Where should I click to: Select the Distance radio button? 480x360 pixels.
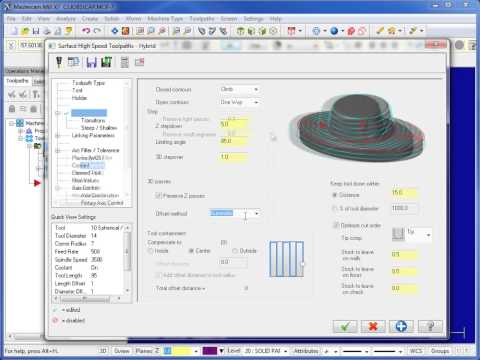(335, 195)
